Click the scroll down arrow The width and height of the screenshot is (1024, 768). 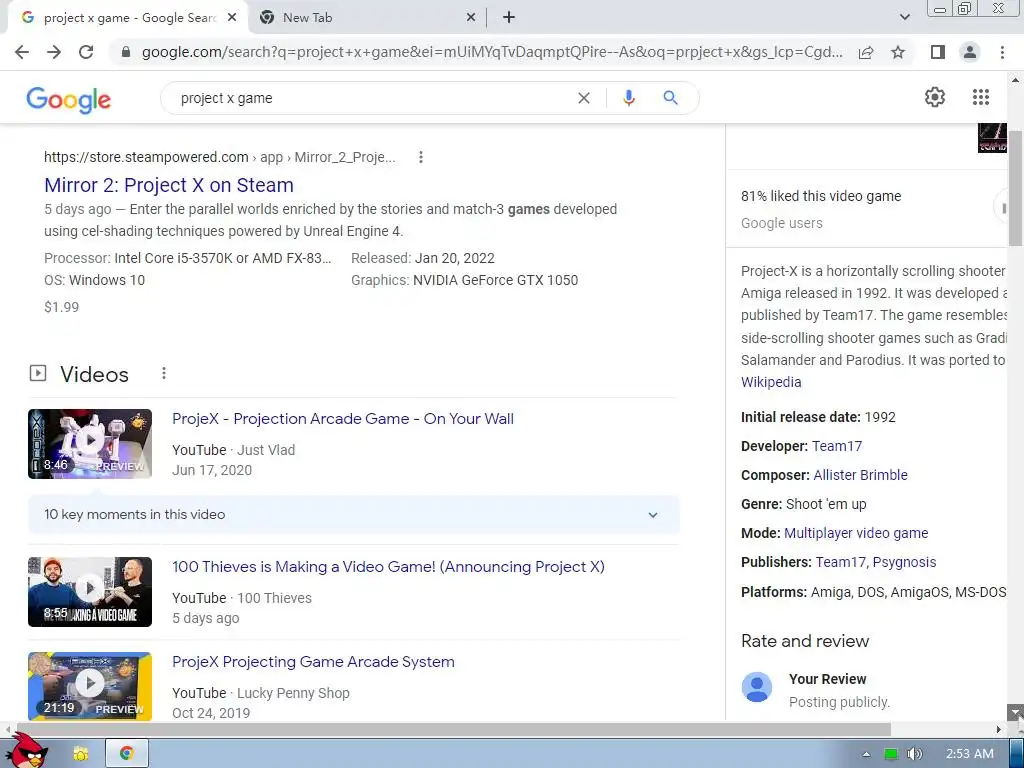pyautogui.click(x=1016, y=712)
